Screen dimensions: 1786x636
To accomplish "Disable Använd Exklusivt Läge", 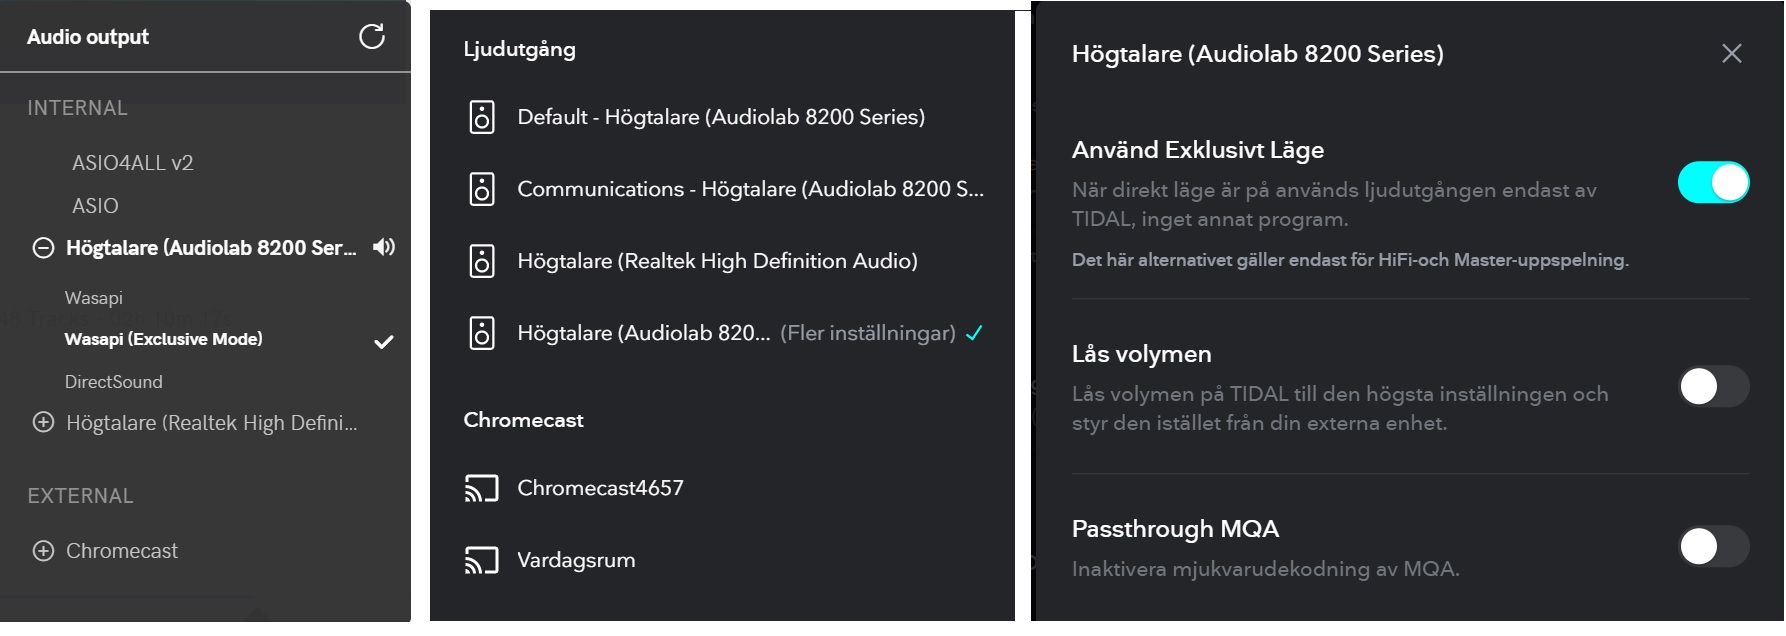I will click(1712, 181).
